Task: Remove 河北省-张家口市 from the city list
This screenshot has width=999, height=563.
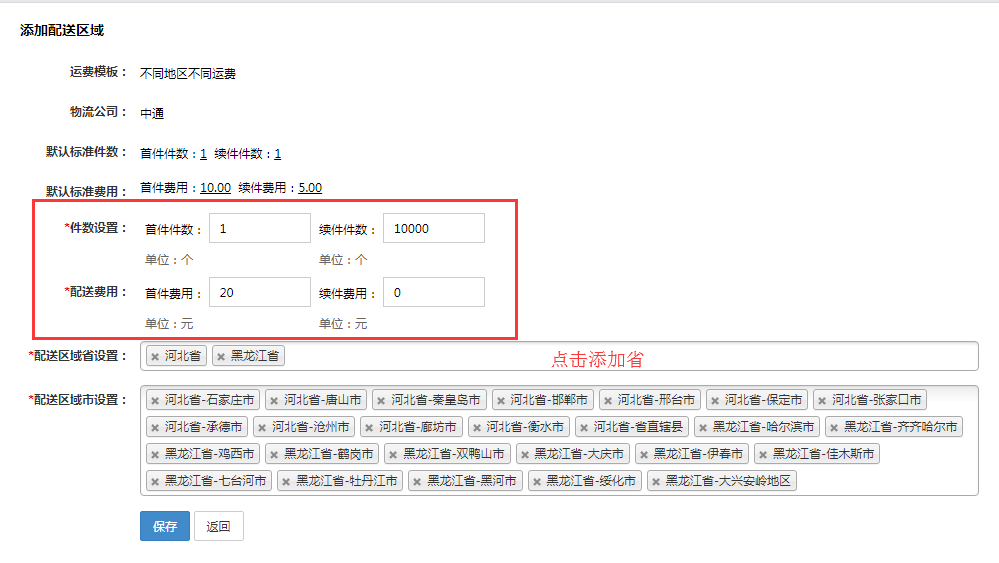Action: click(823, 400)
